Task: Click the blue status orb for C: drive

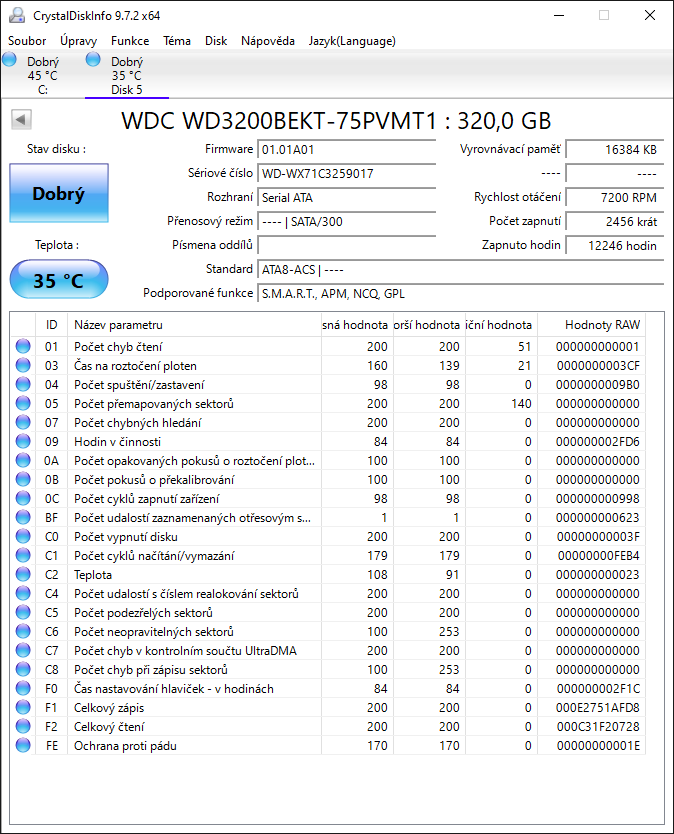Action: pyautogui.click(x=10, y=60)
